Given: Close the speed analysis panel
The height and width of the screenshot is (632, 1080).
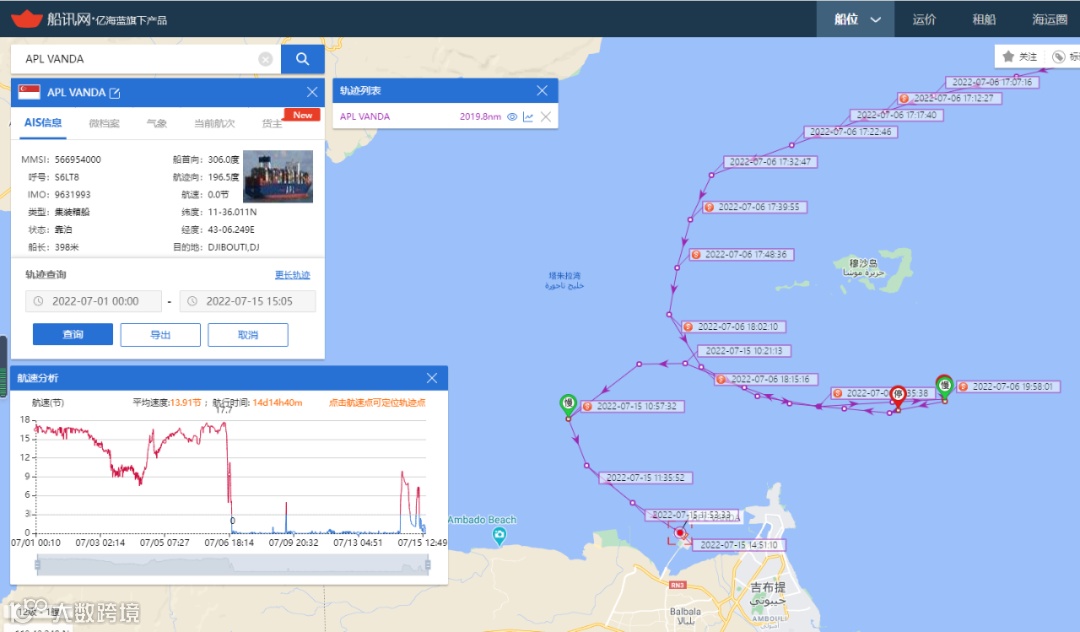Looking at the screenshot, I should click(x=432, y=378).
